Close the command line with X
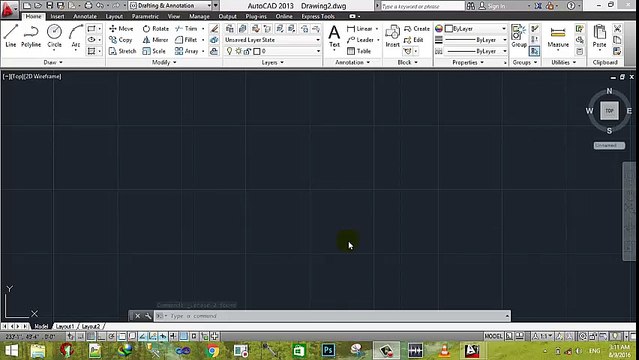Viewport: 639px width, 360px height. point(138,316)
